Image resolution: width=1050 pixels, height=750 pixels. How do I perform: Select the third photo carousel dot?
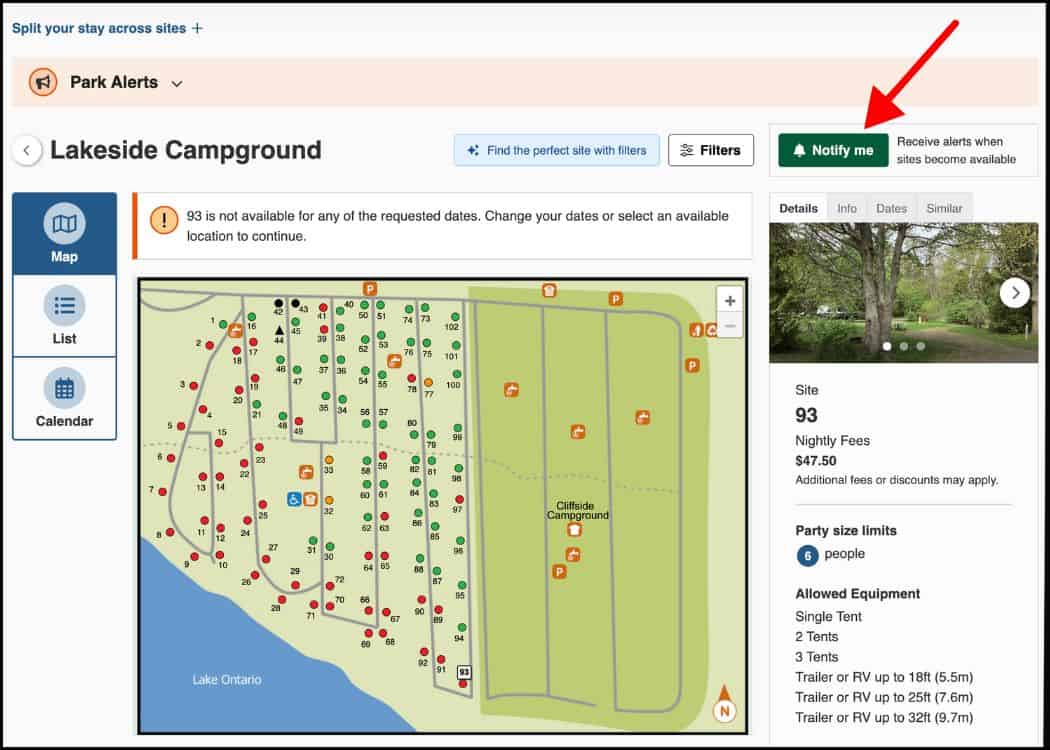click(x=921, y=346)
